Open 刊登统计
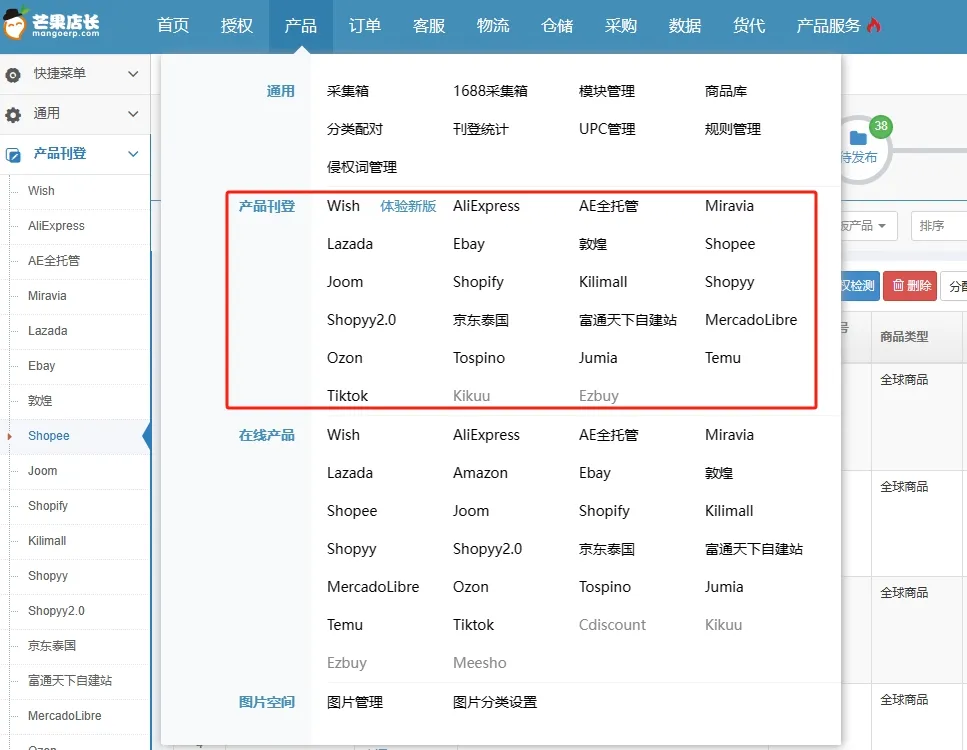Image resolution: width=967 pixels, height=750 pixels. (480, 130)
